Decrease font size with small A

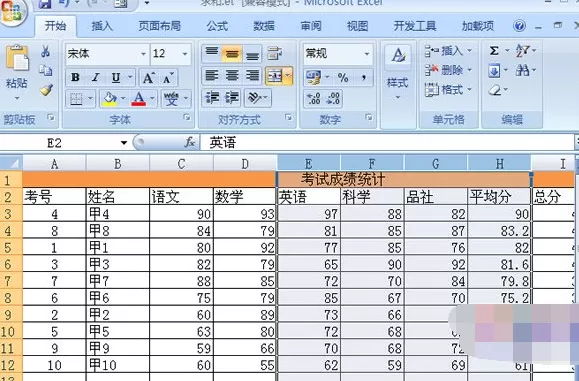168,78
